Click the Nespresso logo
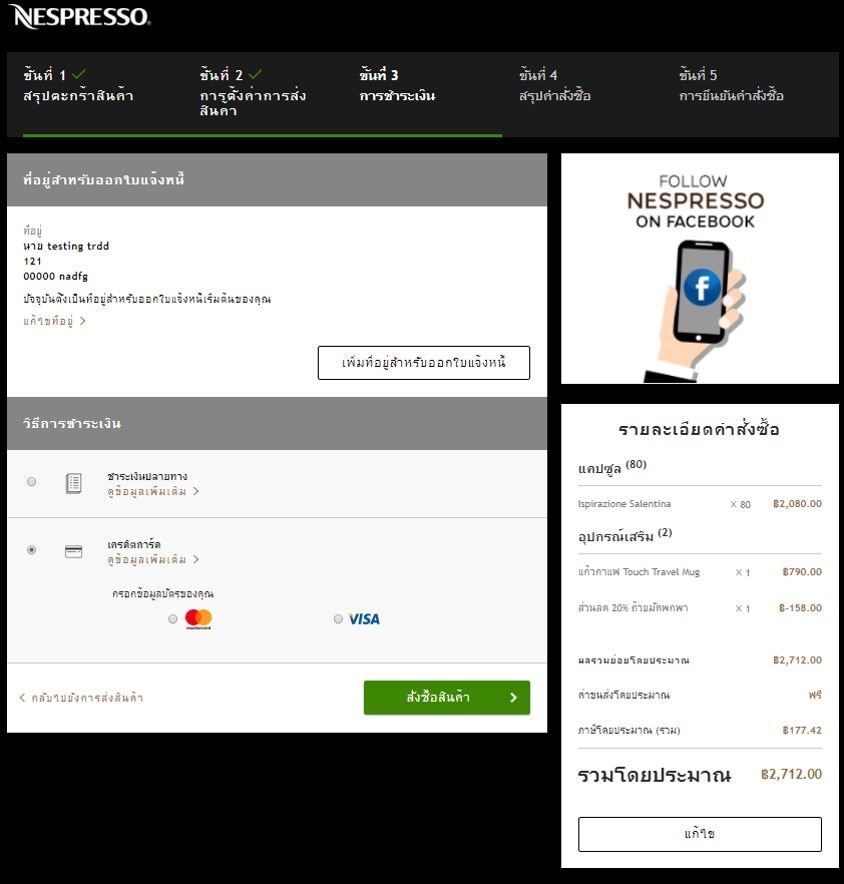The height and width of the screenshot is (884, 844). click(x=79, y=16)
